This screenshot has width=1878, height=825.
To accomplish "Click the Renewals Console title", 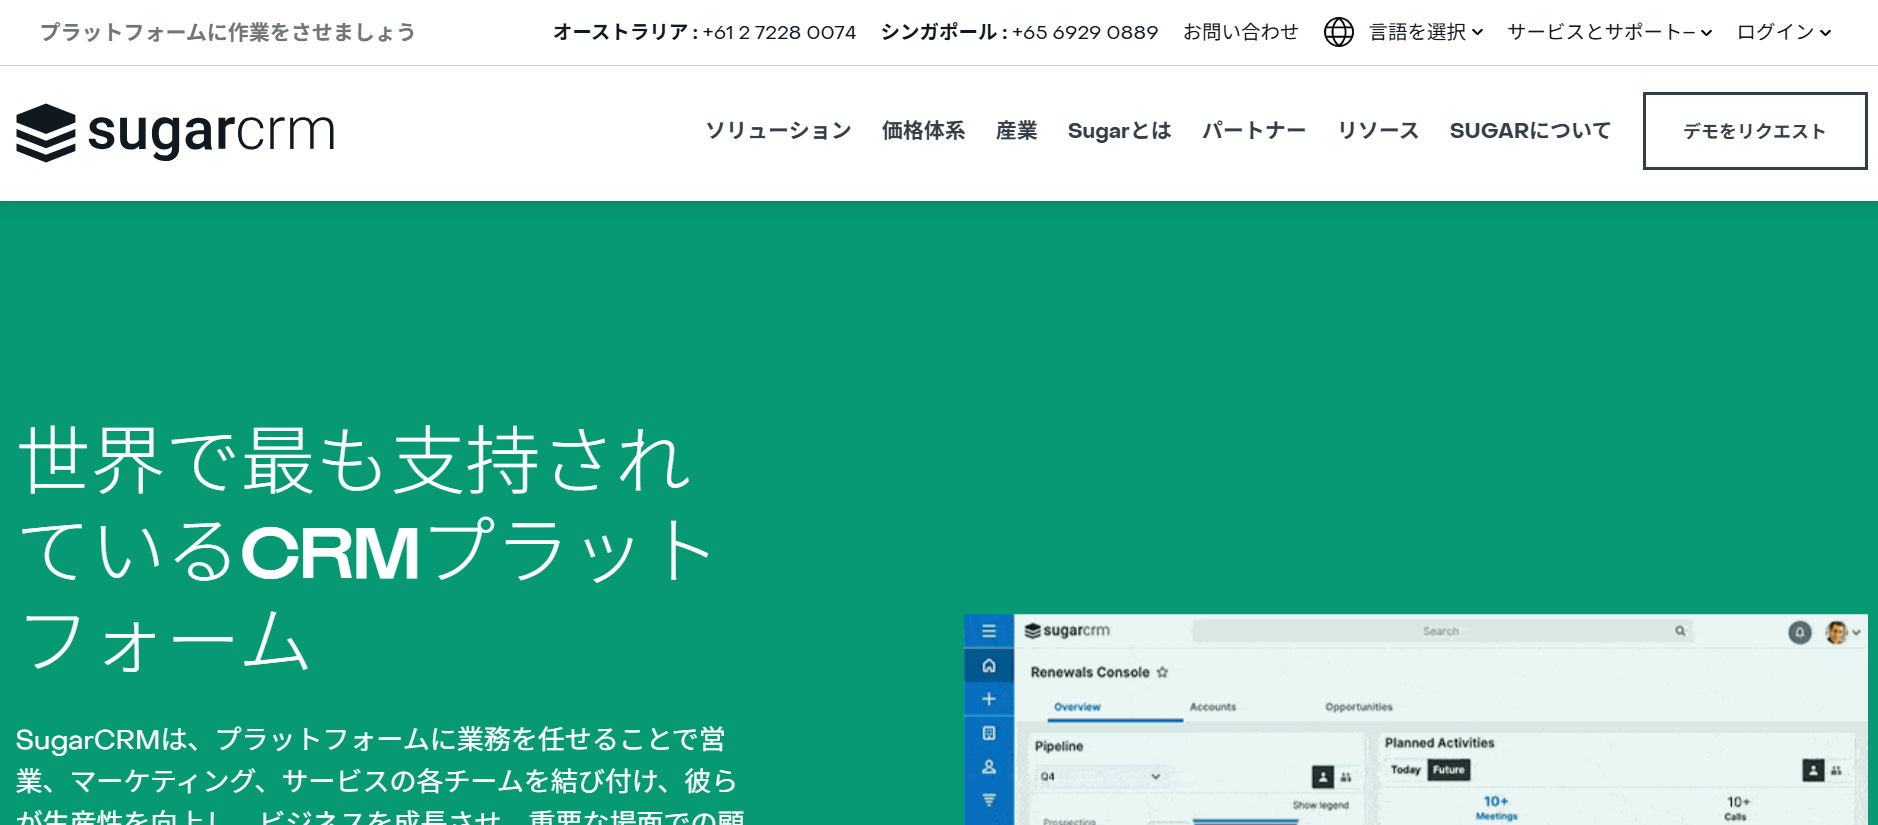I will pyautogui.click(x=1090, y=672).
